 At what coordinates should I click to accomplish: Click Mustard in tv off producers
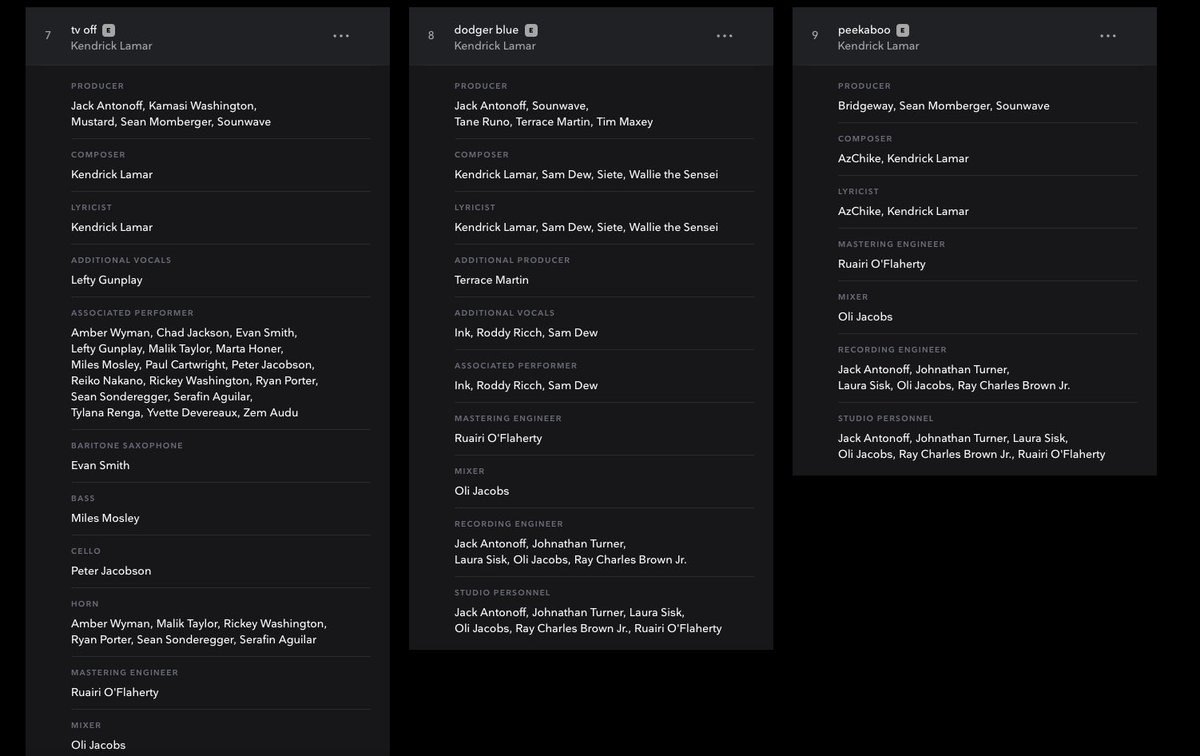click(92, 122)
